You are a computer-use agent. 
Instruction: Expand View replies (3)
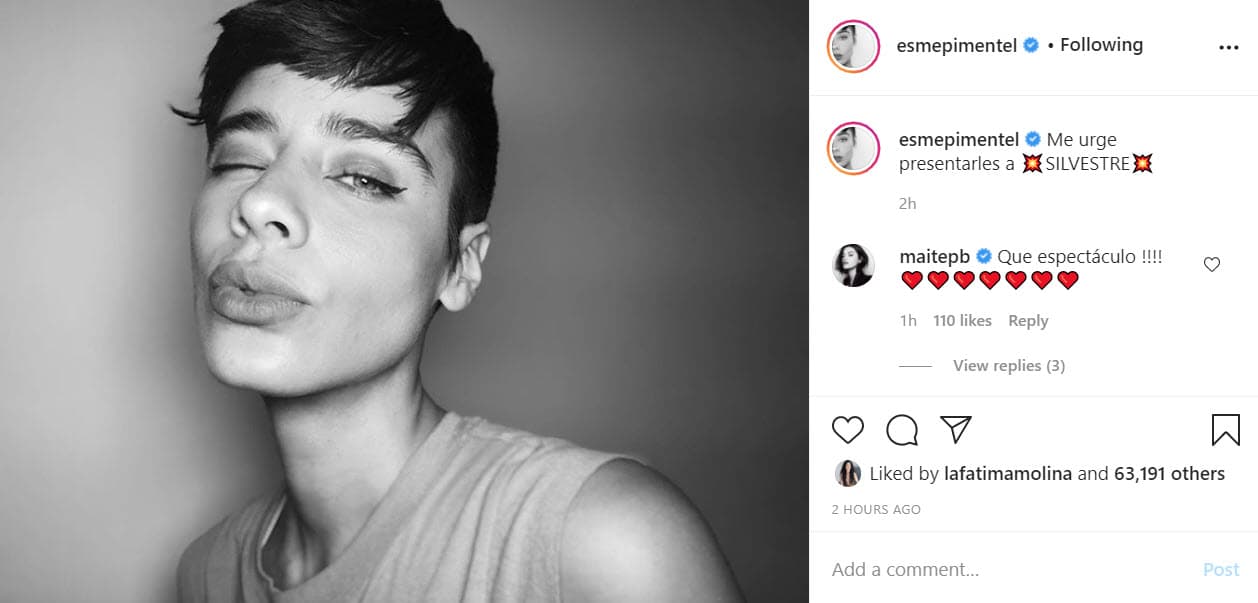pos(1008,366)
